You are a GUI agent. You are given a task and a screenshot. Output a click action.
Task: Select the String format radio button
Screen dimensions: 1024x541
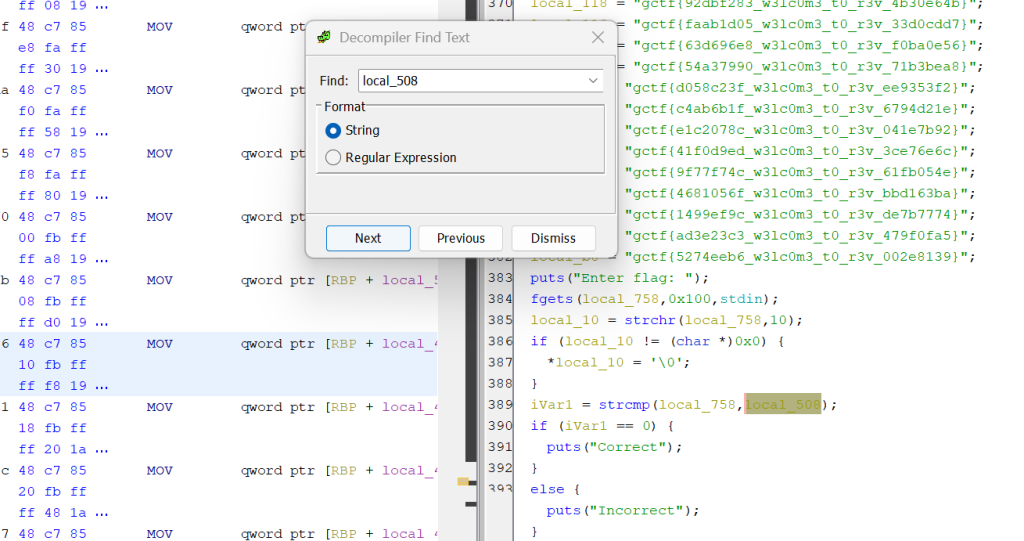point(333,131)
